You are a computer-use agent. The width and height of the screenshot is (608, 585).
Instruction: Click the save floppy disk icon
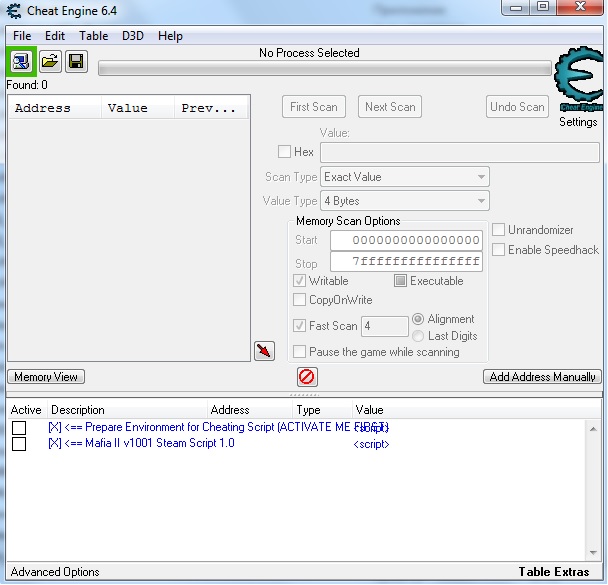[x=76, y=61]
